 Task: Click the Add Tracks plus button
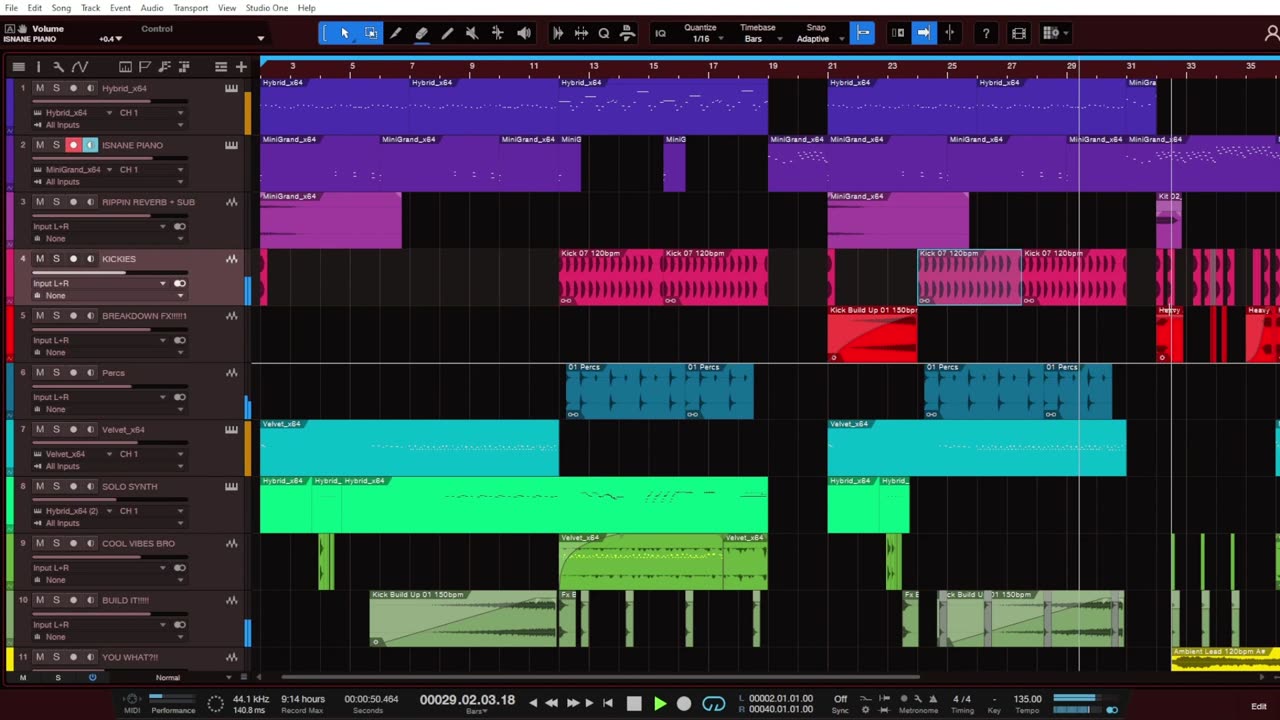pos(241,67)
